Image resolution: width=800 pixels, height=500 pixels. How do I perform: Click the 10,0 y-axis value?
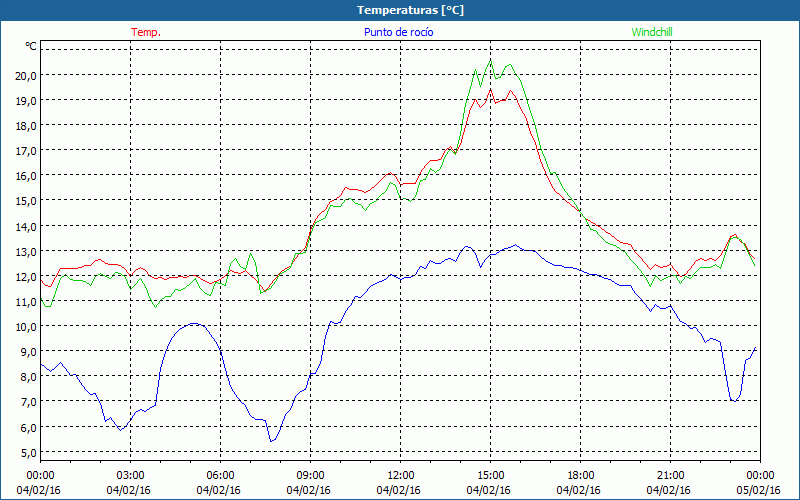pyautogui.click(x=27, y=327)
